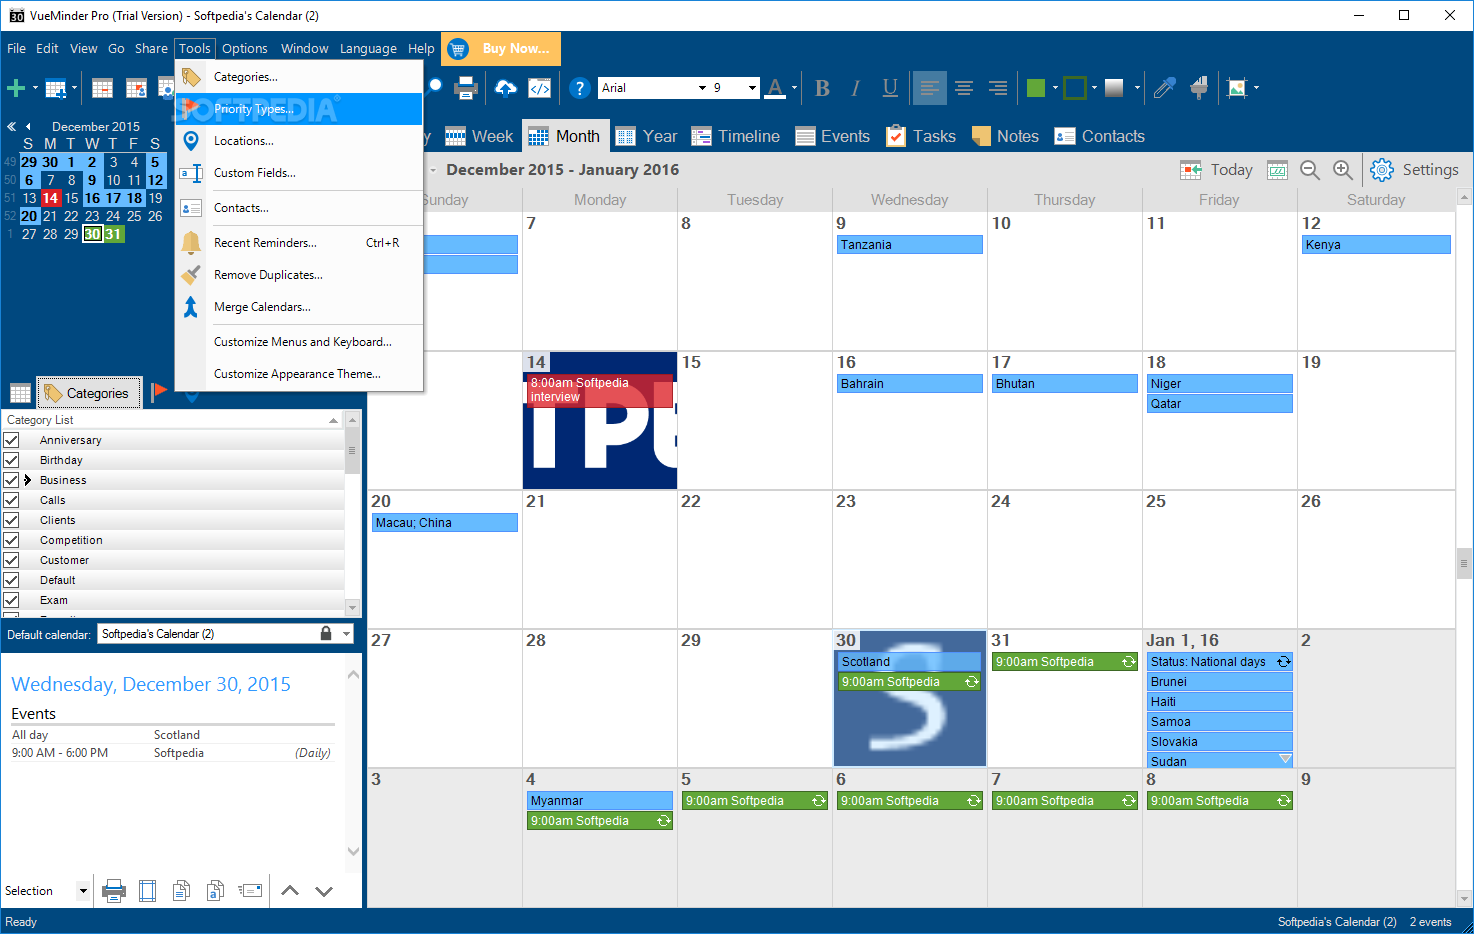Open the Tasks view
Screen dimensions: 1474x934
(x=921, y=136)
